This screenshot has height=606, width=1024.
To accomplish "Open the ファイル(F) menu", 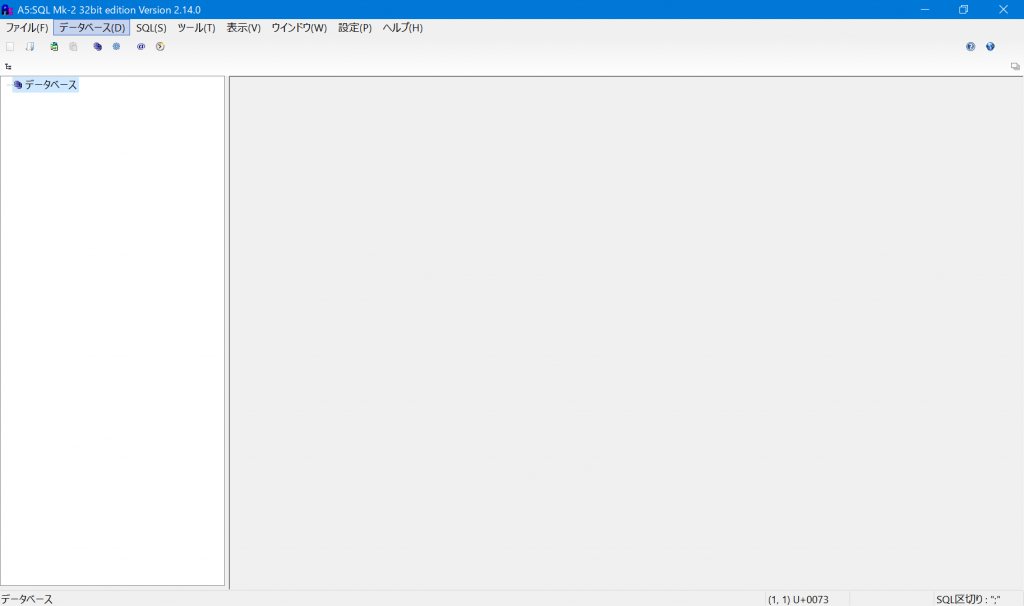I will (x=27, y=27).
